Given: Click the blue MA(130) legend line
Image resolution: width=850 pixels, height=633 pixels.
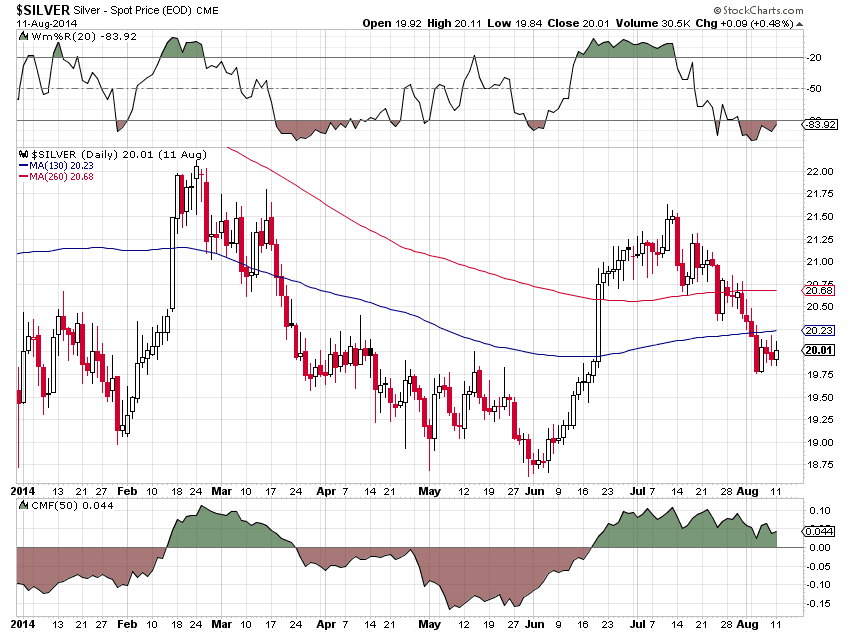Looking at the screenshot, I should pyautogui.click(x=23, y=166).
